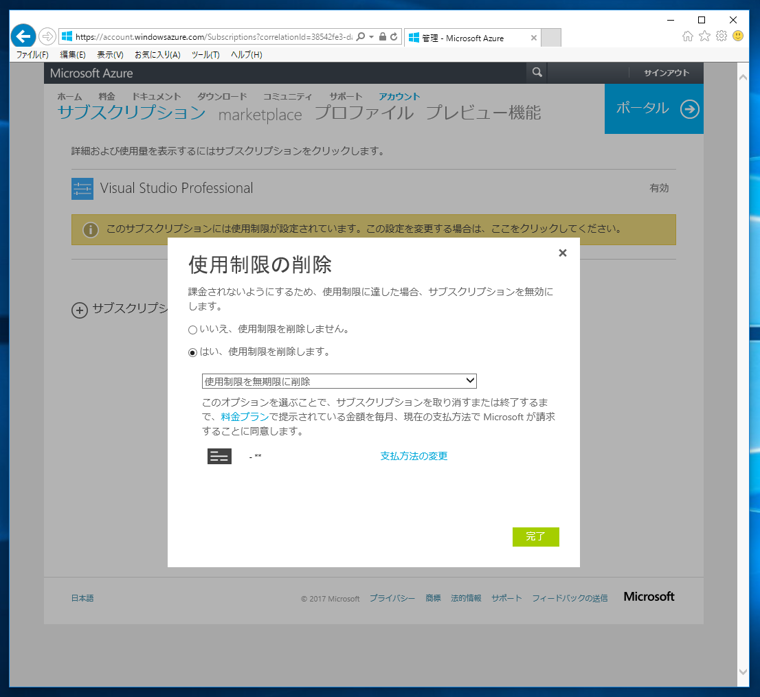Image resolution: width=760 pixels, height=697 pixels.
Task: Select radio はい、使用制限を削除します
Action: pyautogui.click(x=192, y=352)
